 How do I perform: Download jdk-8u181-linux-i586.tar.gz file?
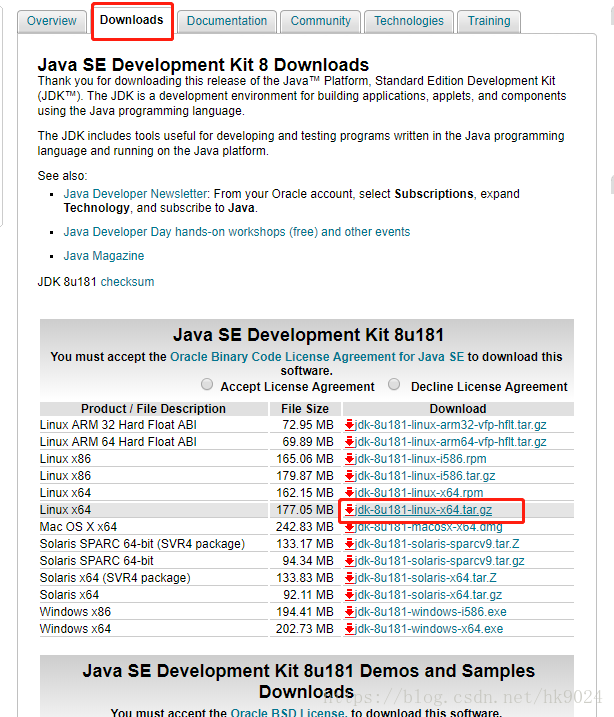coord(425,476)
